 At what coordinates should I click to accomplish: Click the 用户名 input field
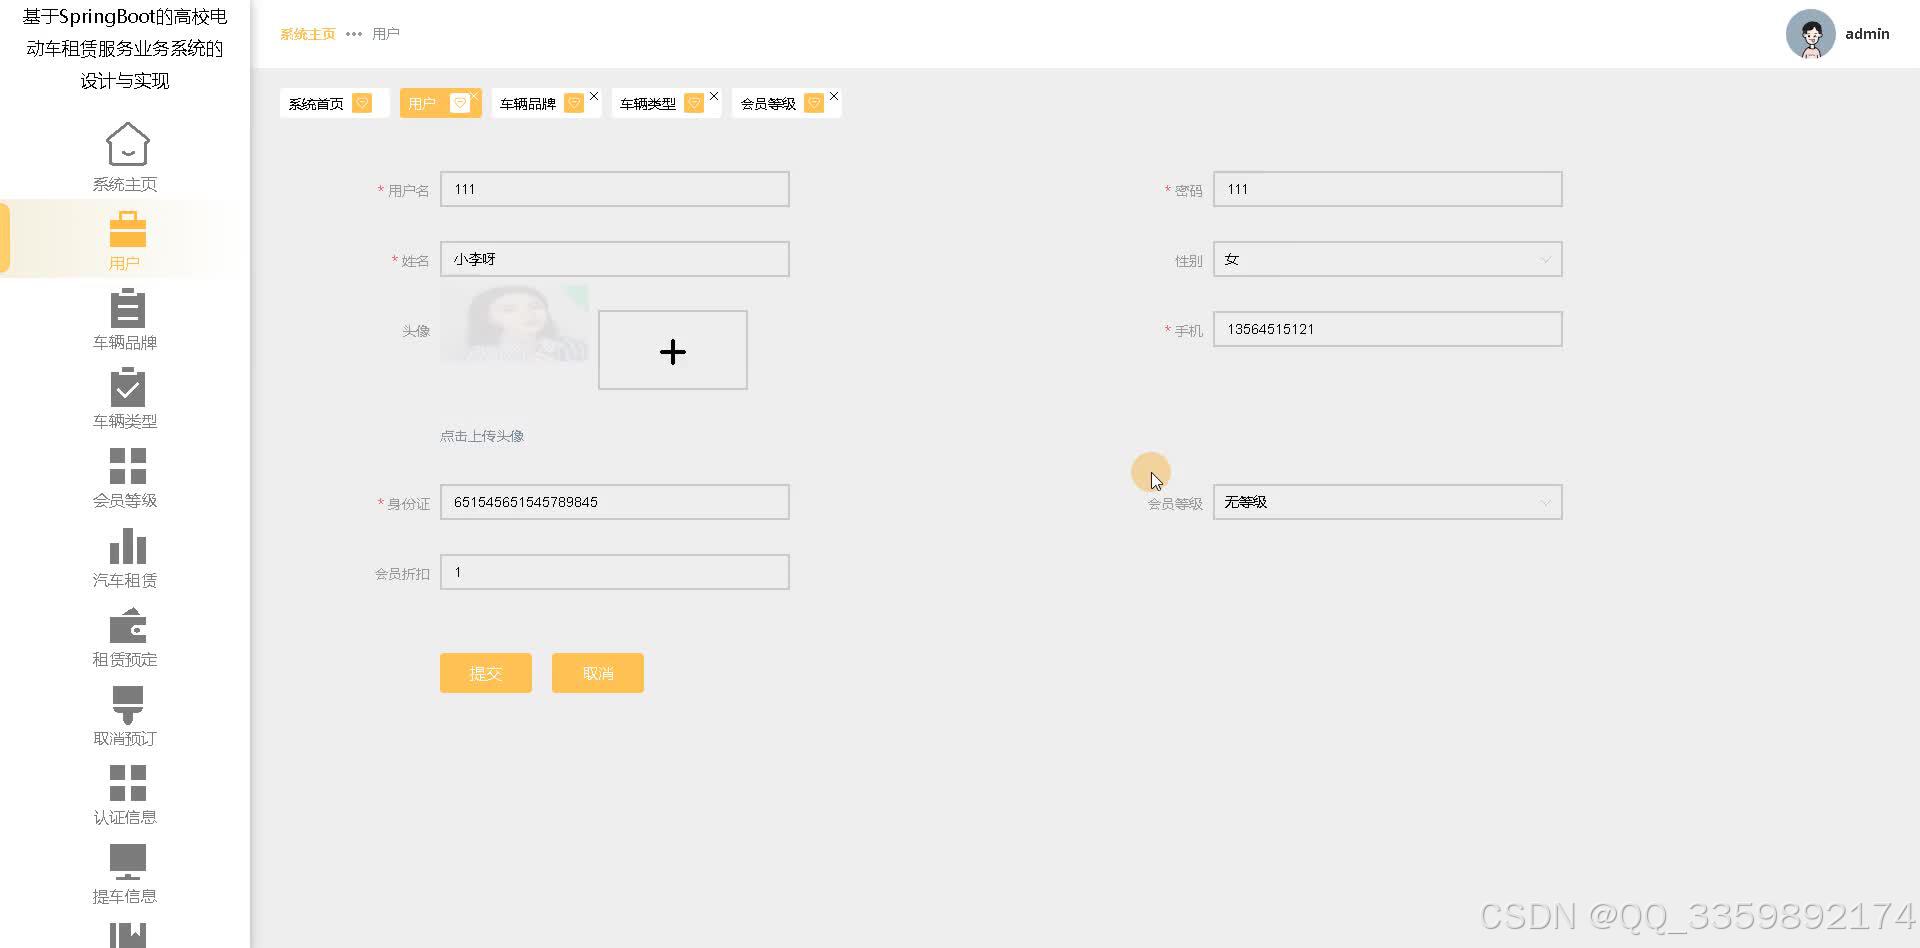(615, 189)
